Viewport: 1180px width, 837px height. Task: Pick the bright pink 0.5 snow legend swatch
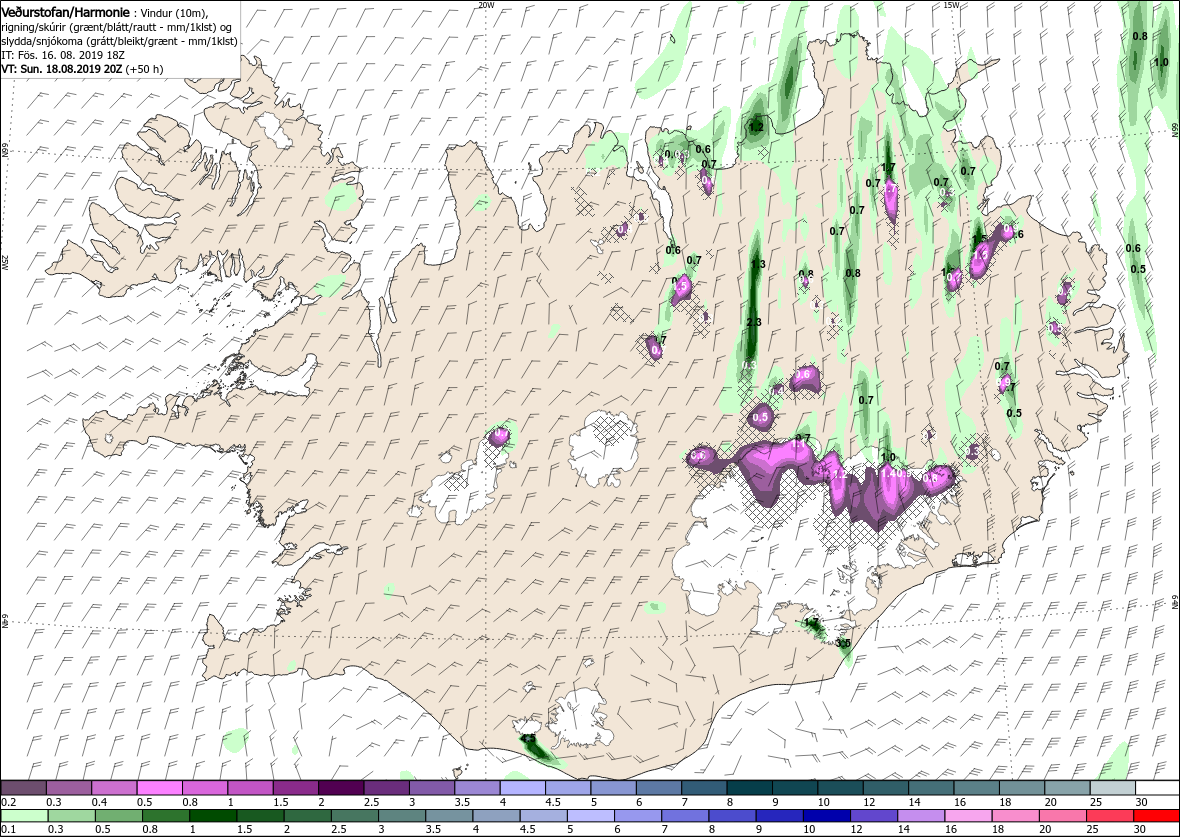coord(160,787)
